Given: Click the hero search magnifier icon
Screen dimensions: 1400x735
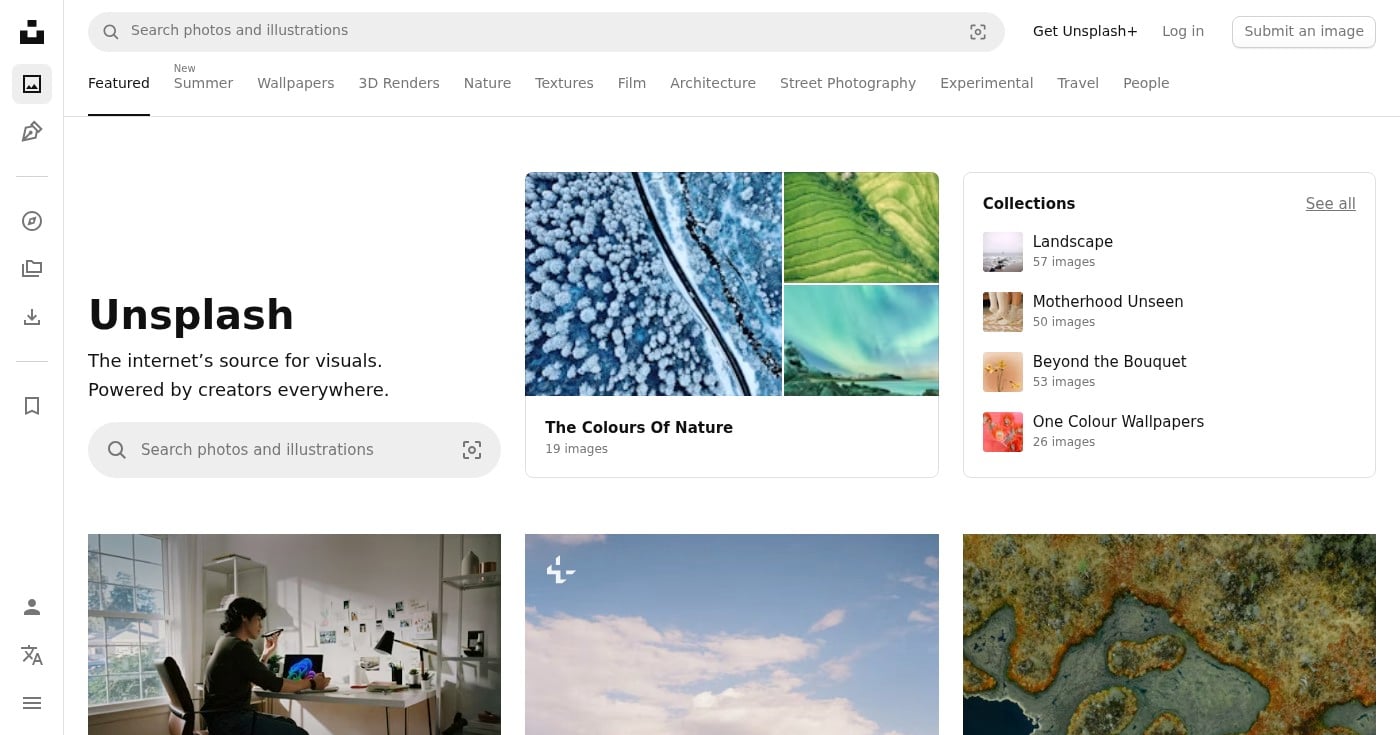Looking at the screenshot, I should [x=117, y=450].
